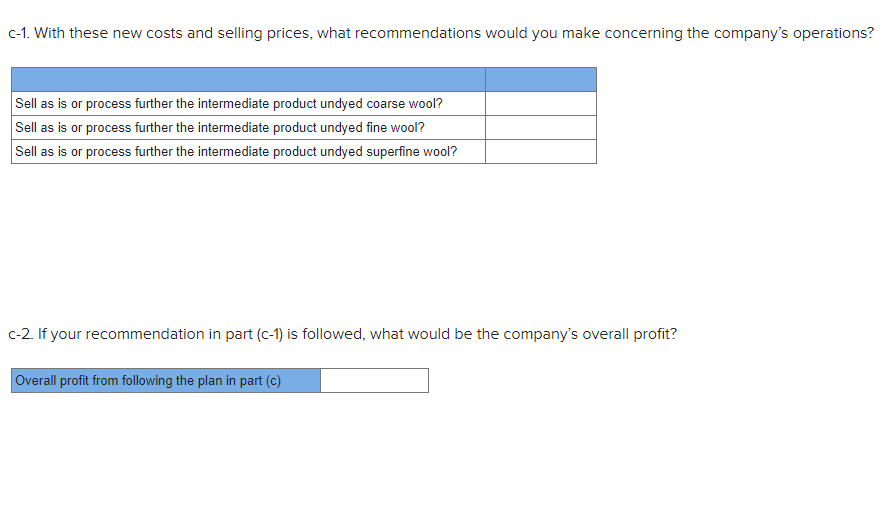882x519 pixels.
Task: Click the 'c-1.' question number
Action: tap(19, 33)
